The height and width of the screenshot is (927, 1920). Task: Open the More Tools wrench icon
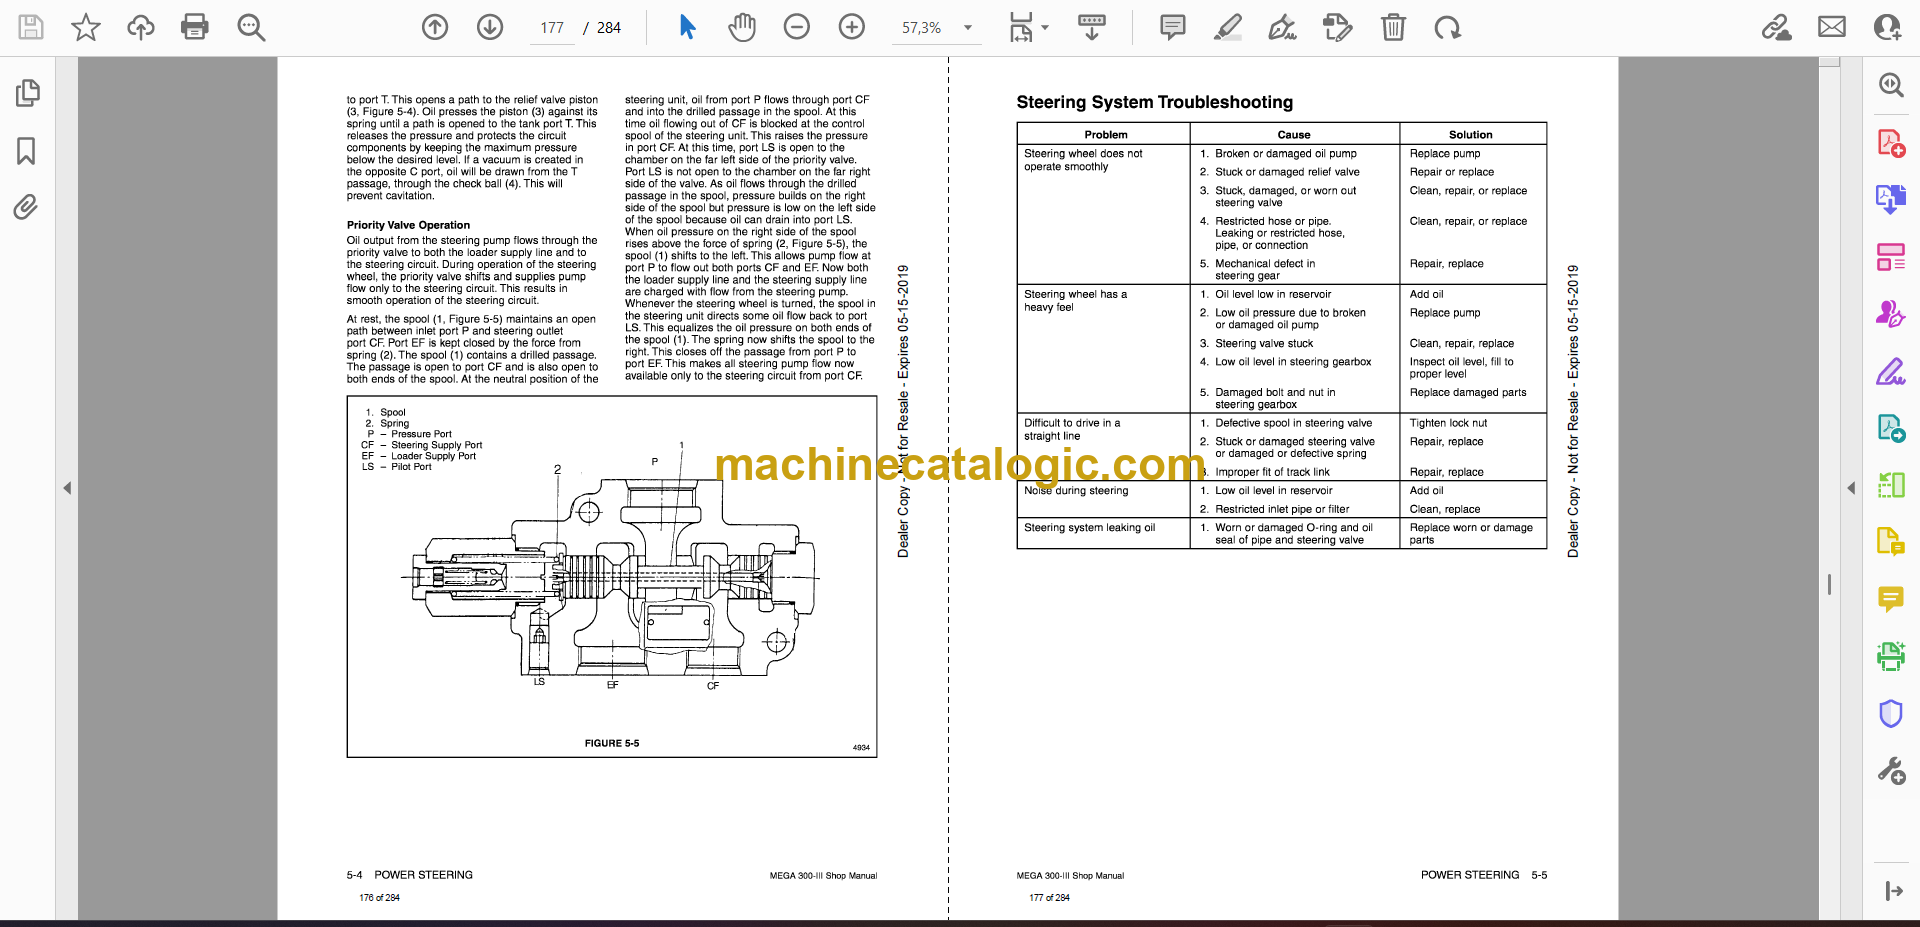(1891, 771)
